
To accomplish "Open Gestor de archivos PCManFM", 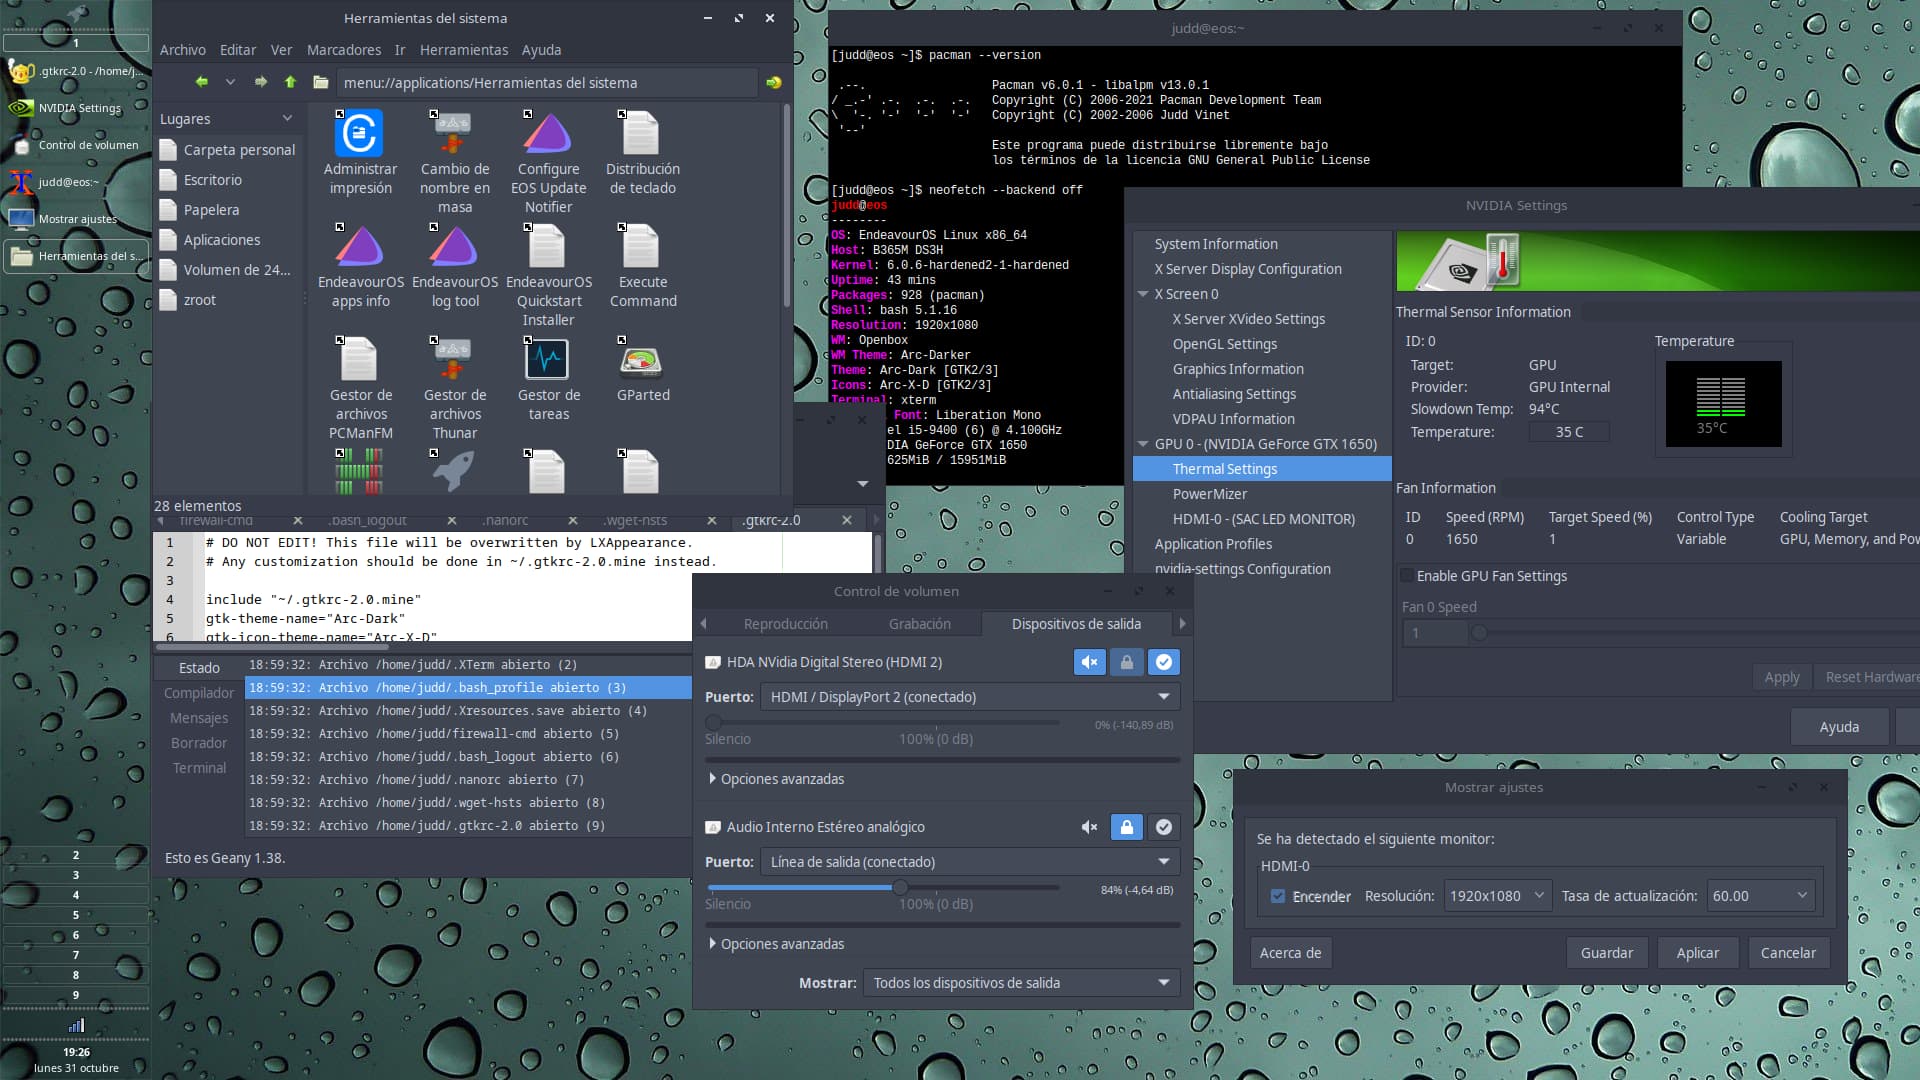I will pyautogui.click(x=360, y=388).
